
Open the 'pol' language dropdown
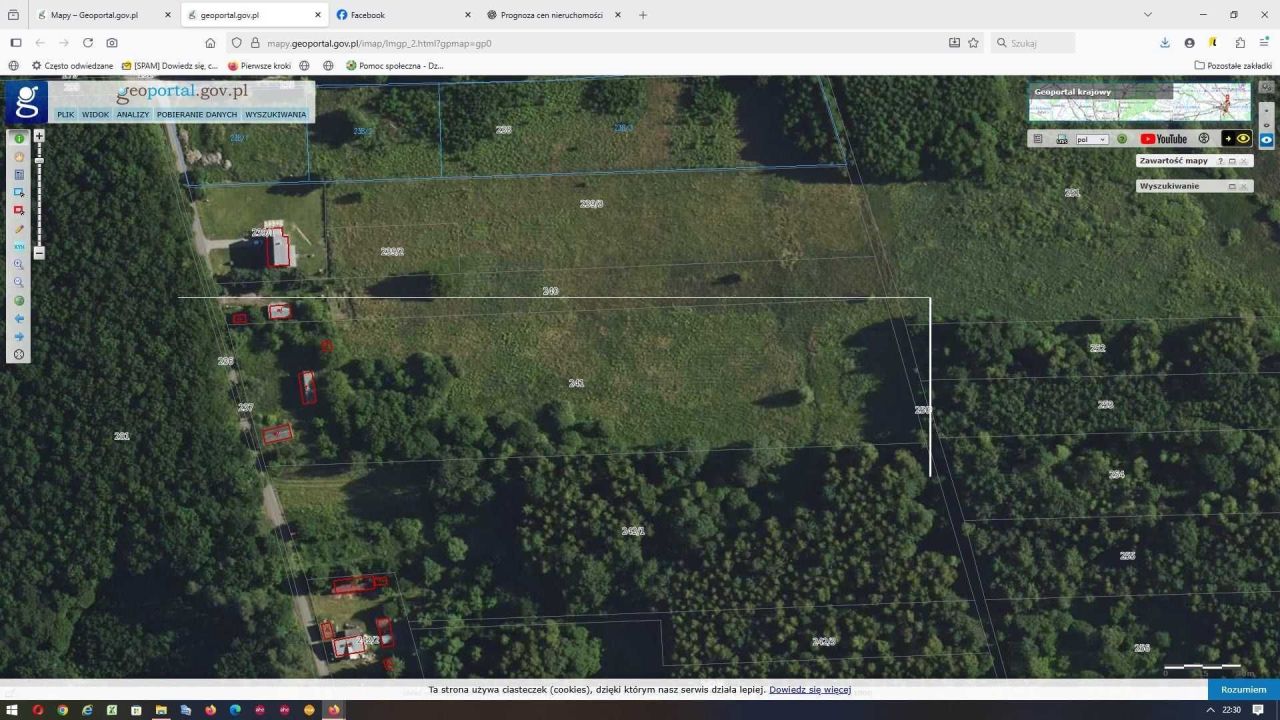(x=1092, y=140)
